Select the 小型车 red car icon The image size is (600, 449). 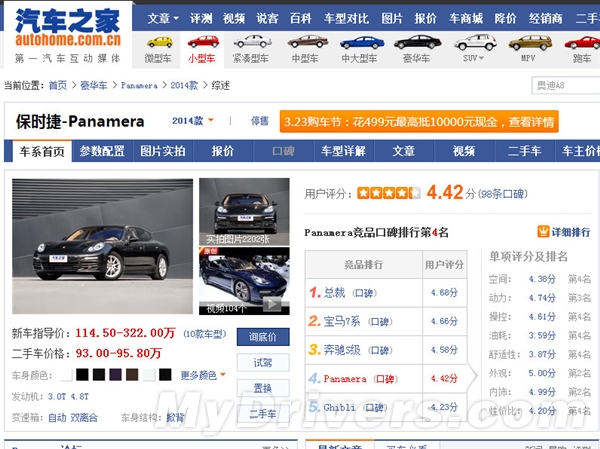click(203, 41)
